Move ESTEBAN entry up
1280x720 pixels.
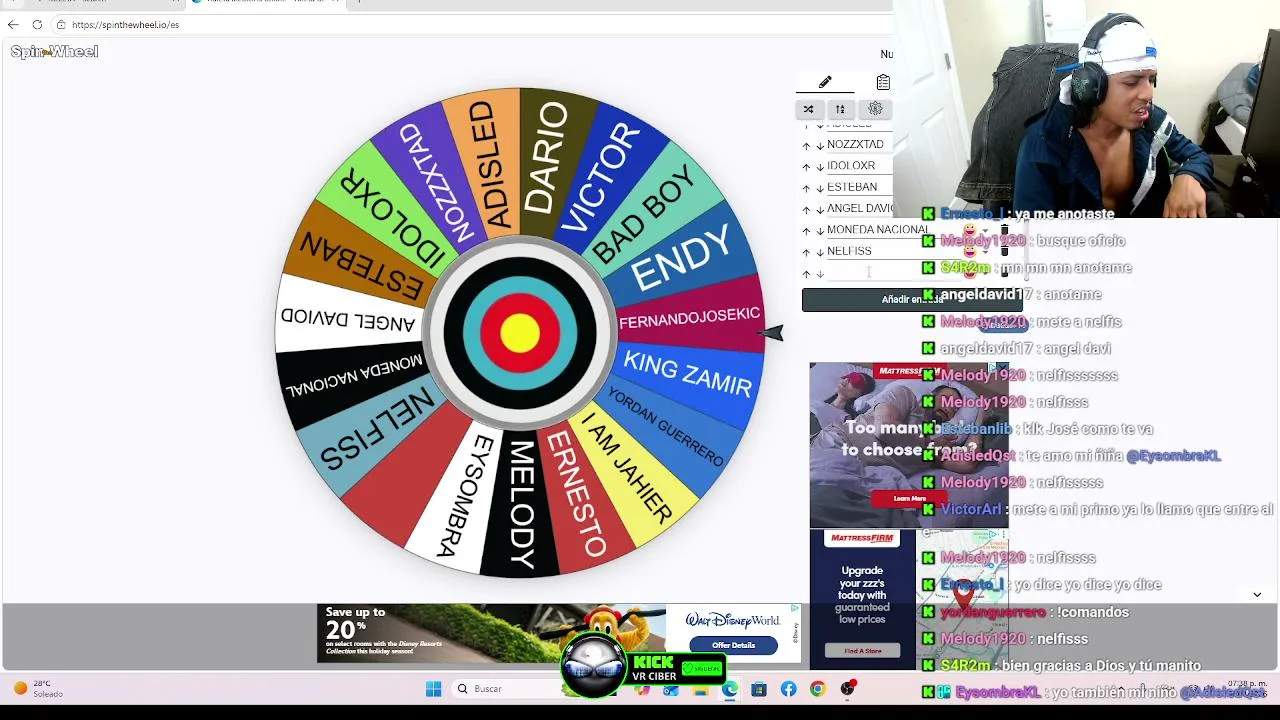(x=806, y=188)
